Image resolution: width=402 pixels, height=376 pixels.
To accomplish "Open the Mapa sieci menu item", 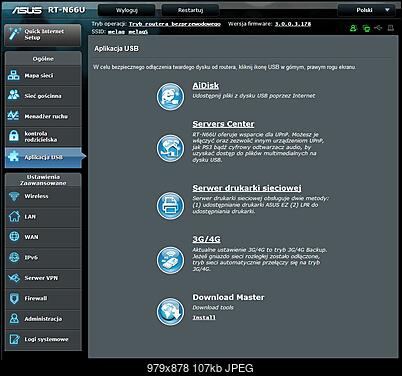I will click(x=43, y=75).
